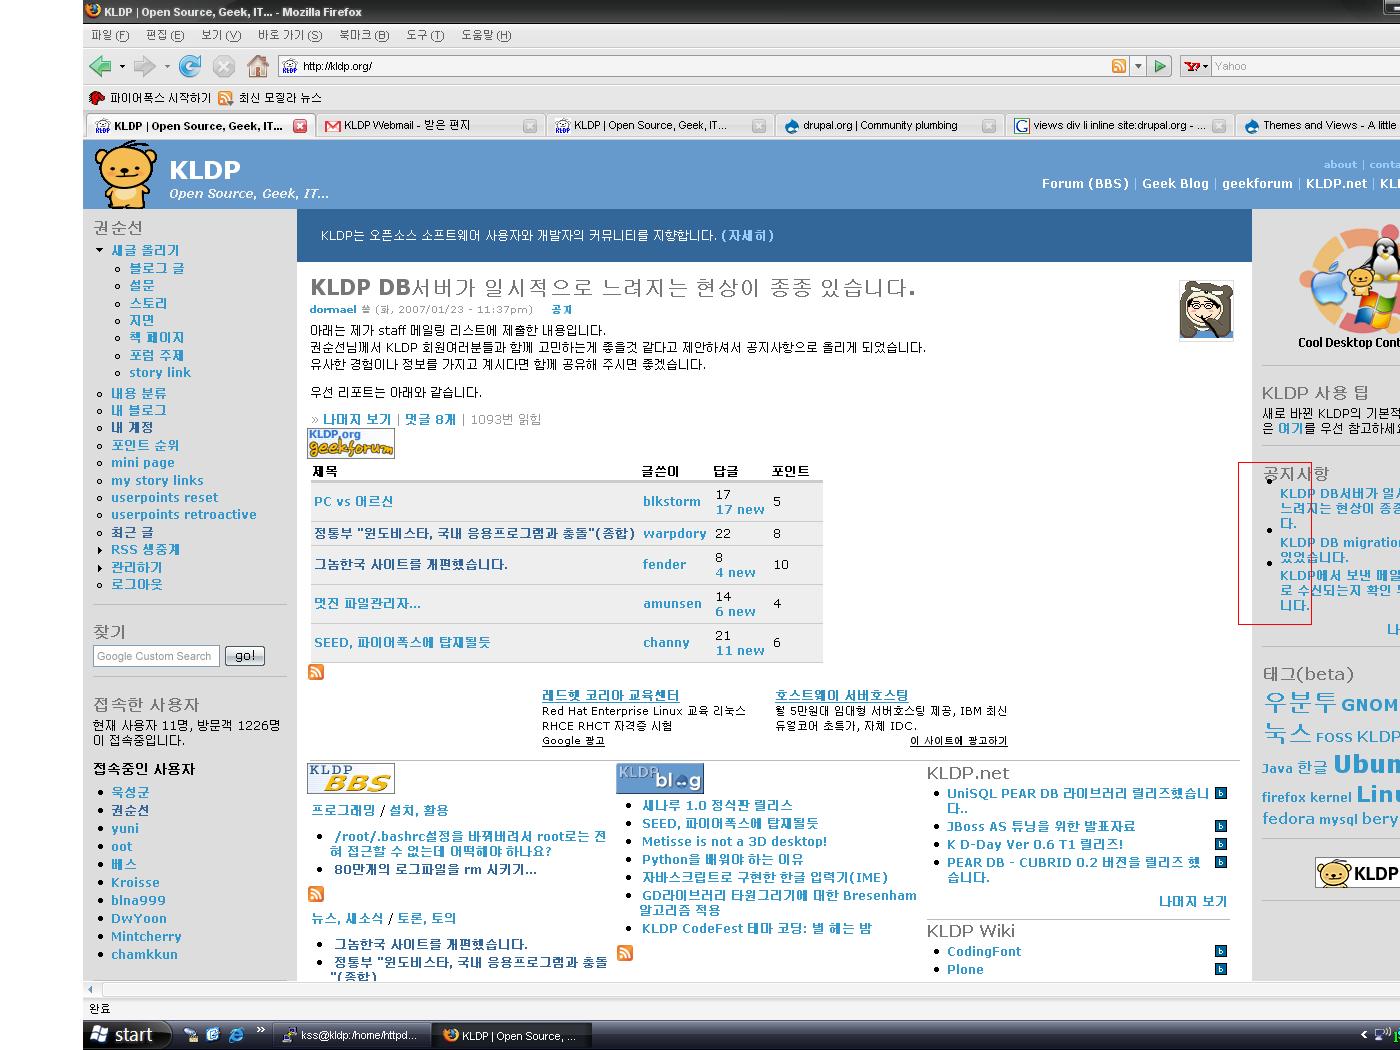Click the Yahoo search input field

[x=1306, y=66]
